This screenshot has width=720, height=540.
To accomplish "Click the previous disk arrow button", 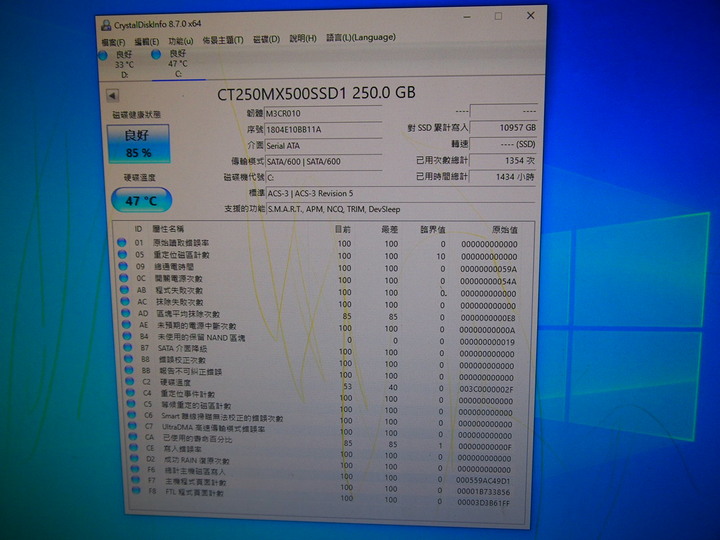I will [112, 96].
